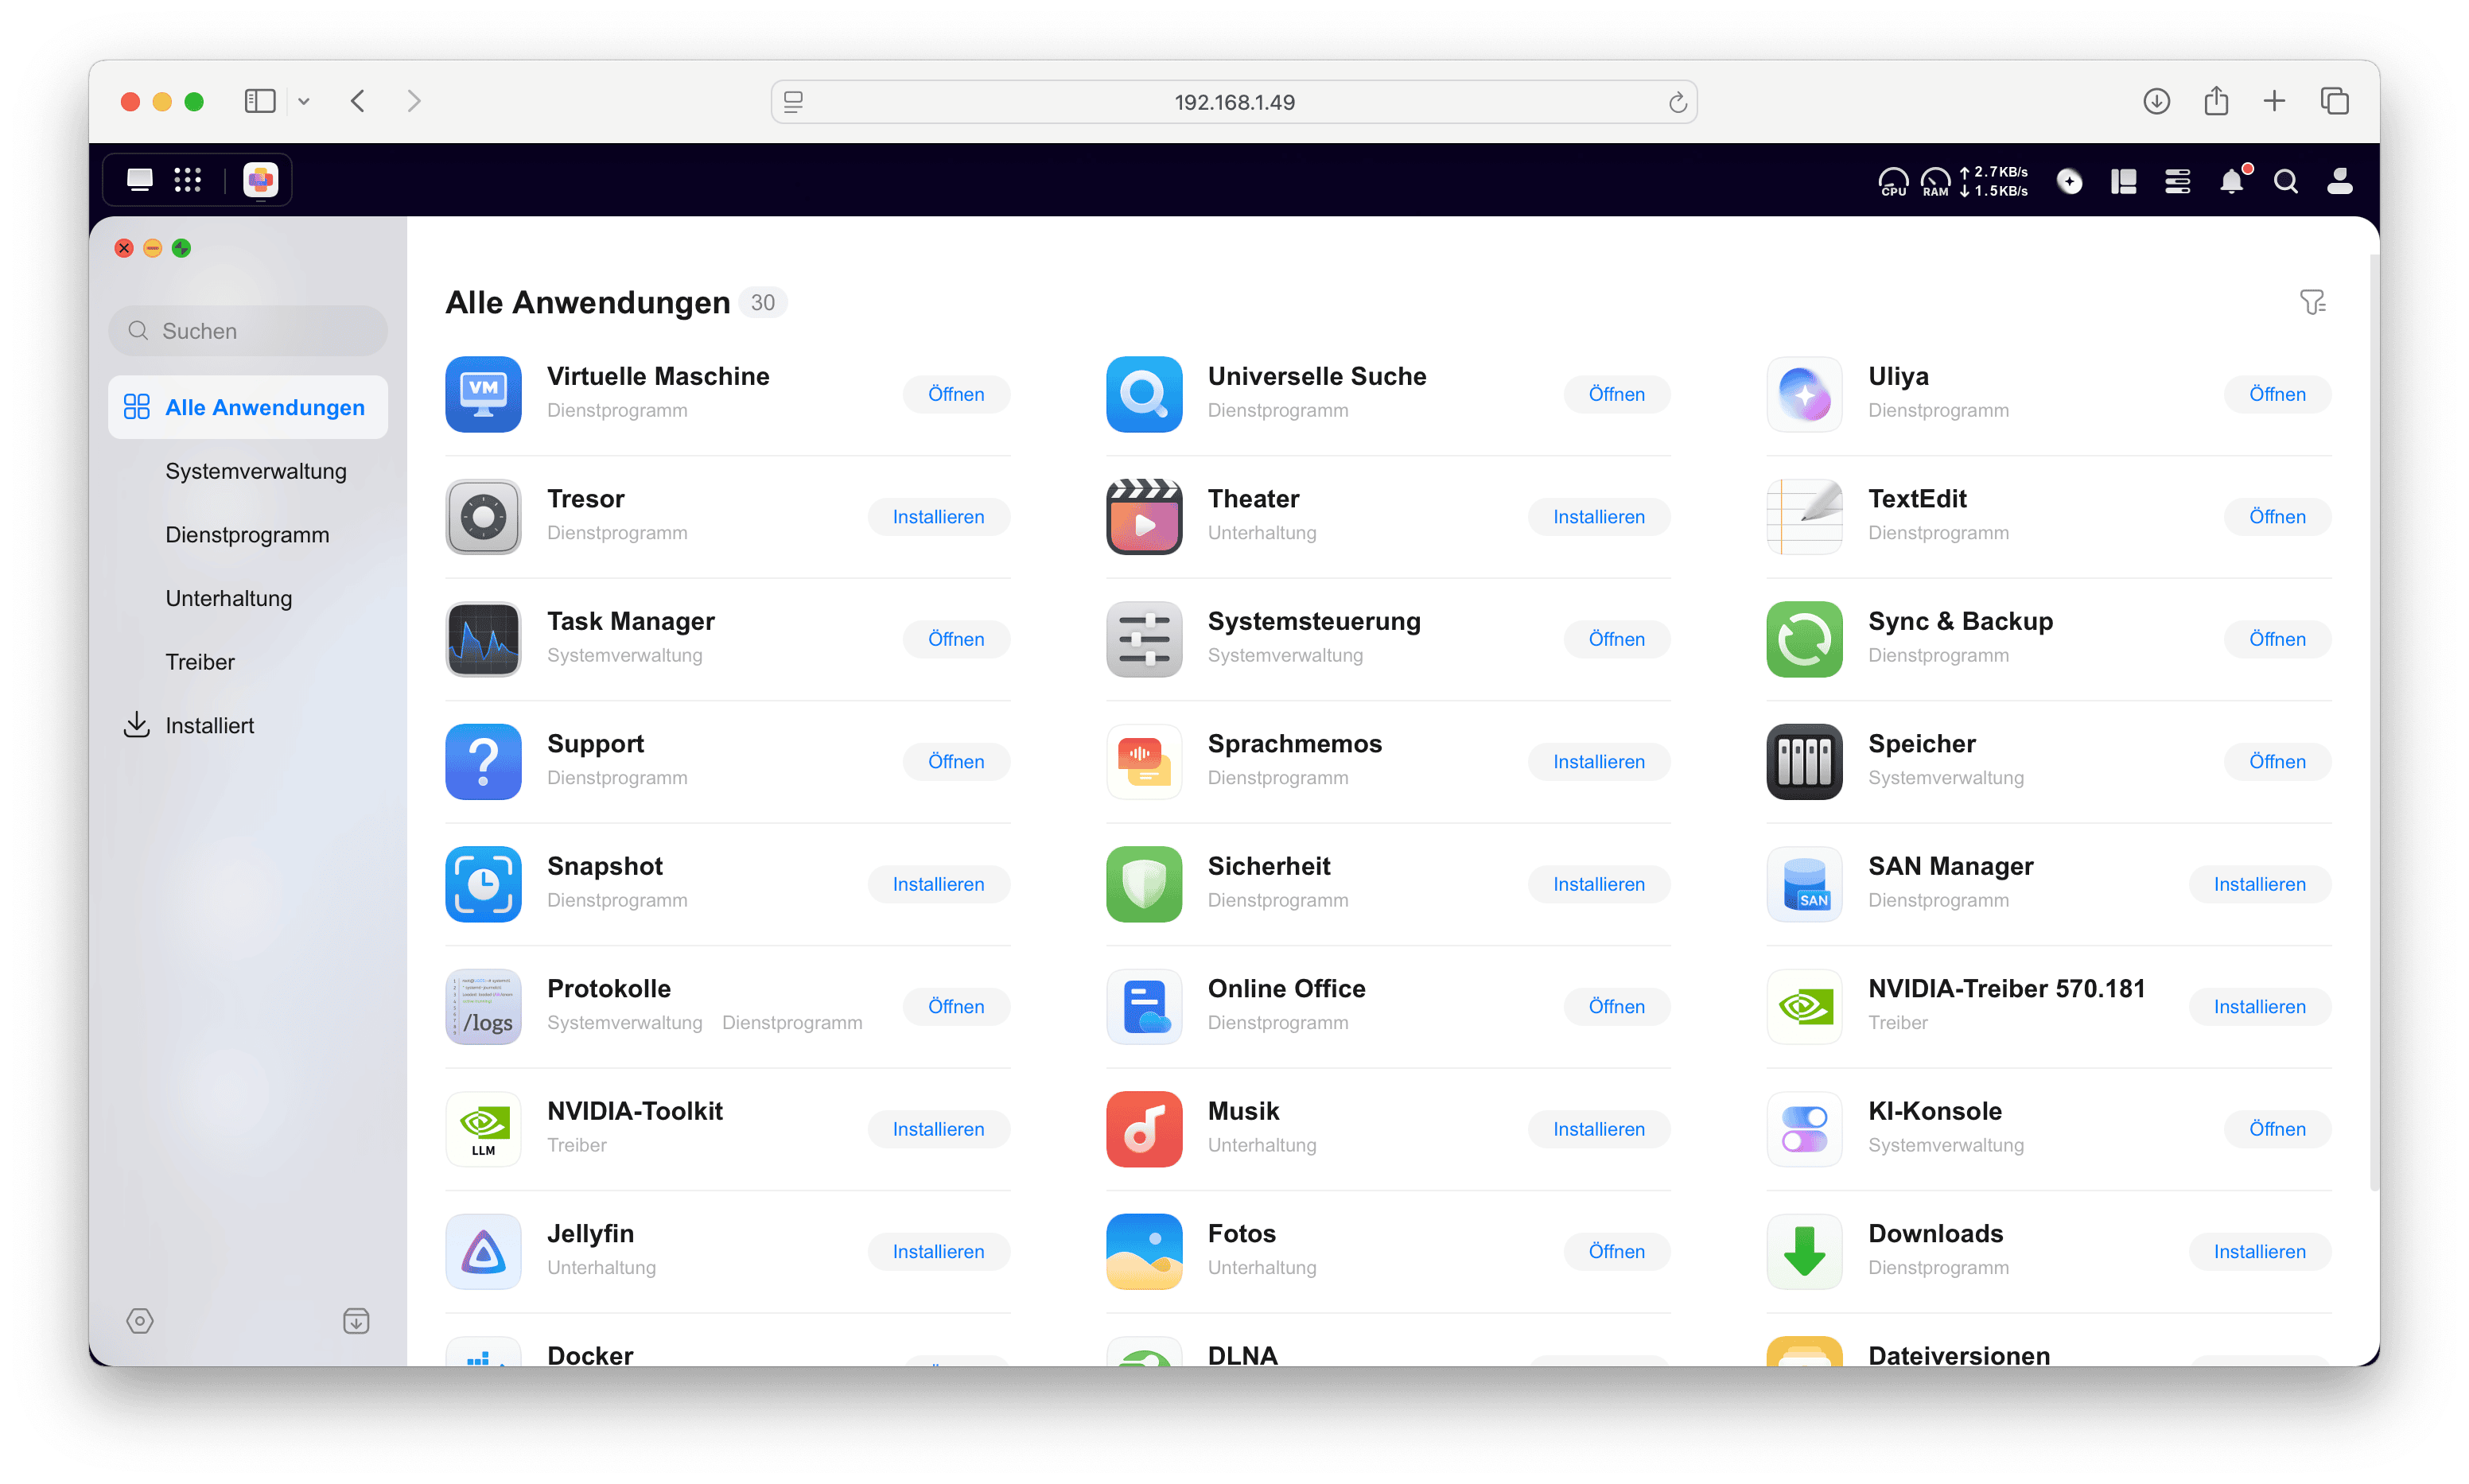Click the show desktop monitor icon
The width and height of the screenshot is (2469, 1484).
[x=140, y=180]
